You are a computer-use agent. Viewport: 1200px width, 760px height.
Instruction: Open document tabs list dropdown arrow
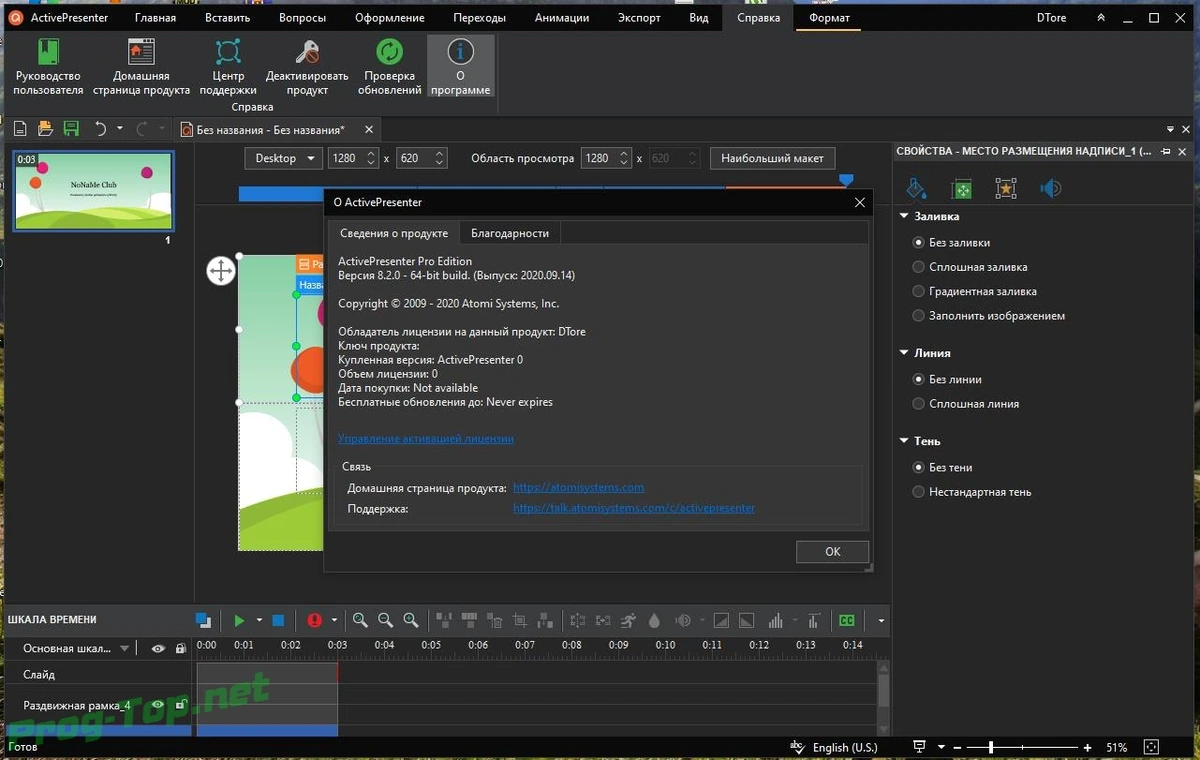(1170, 129)
